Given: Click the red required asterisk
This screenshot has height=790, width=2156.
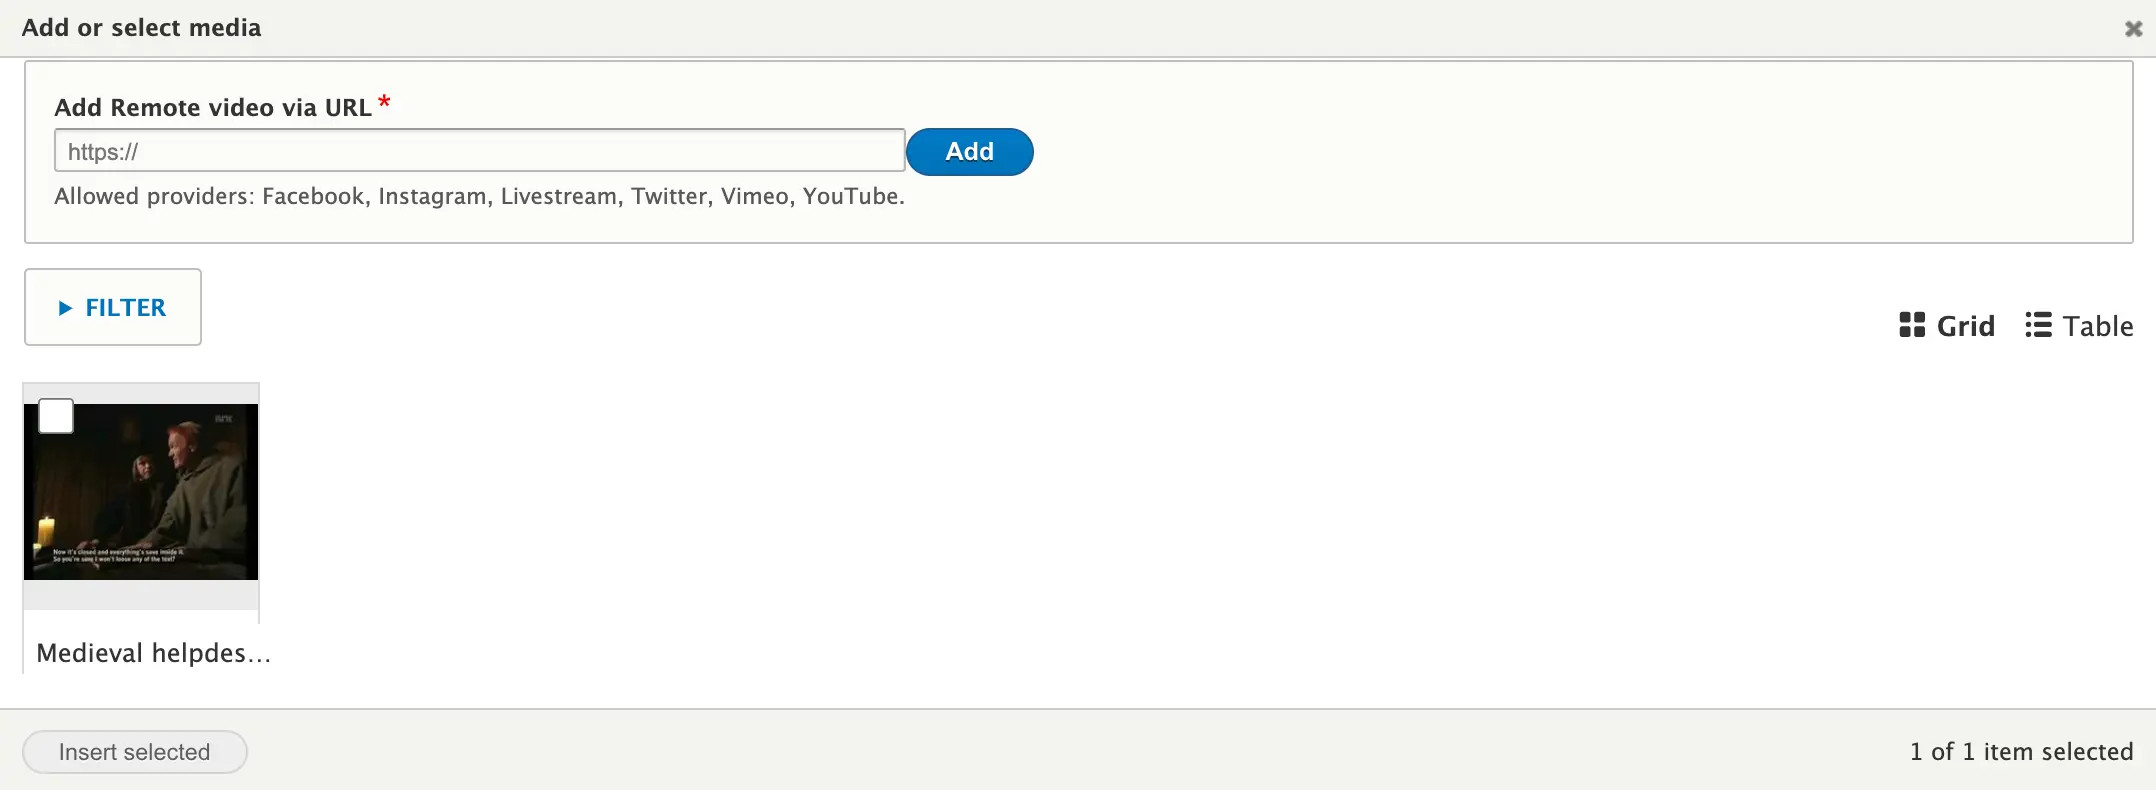Looking at the screenshot, I should point(384,102).
